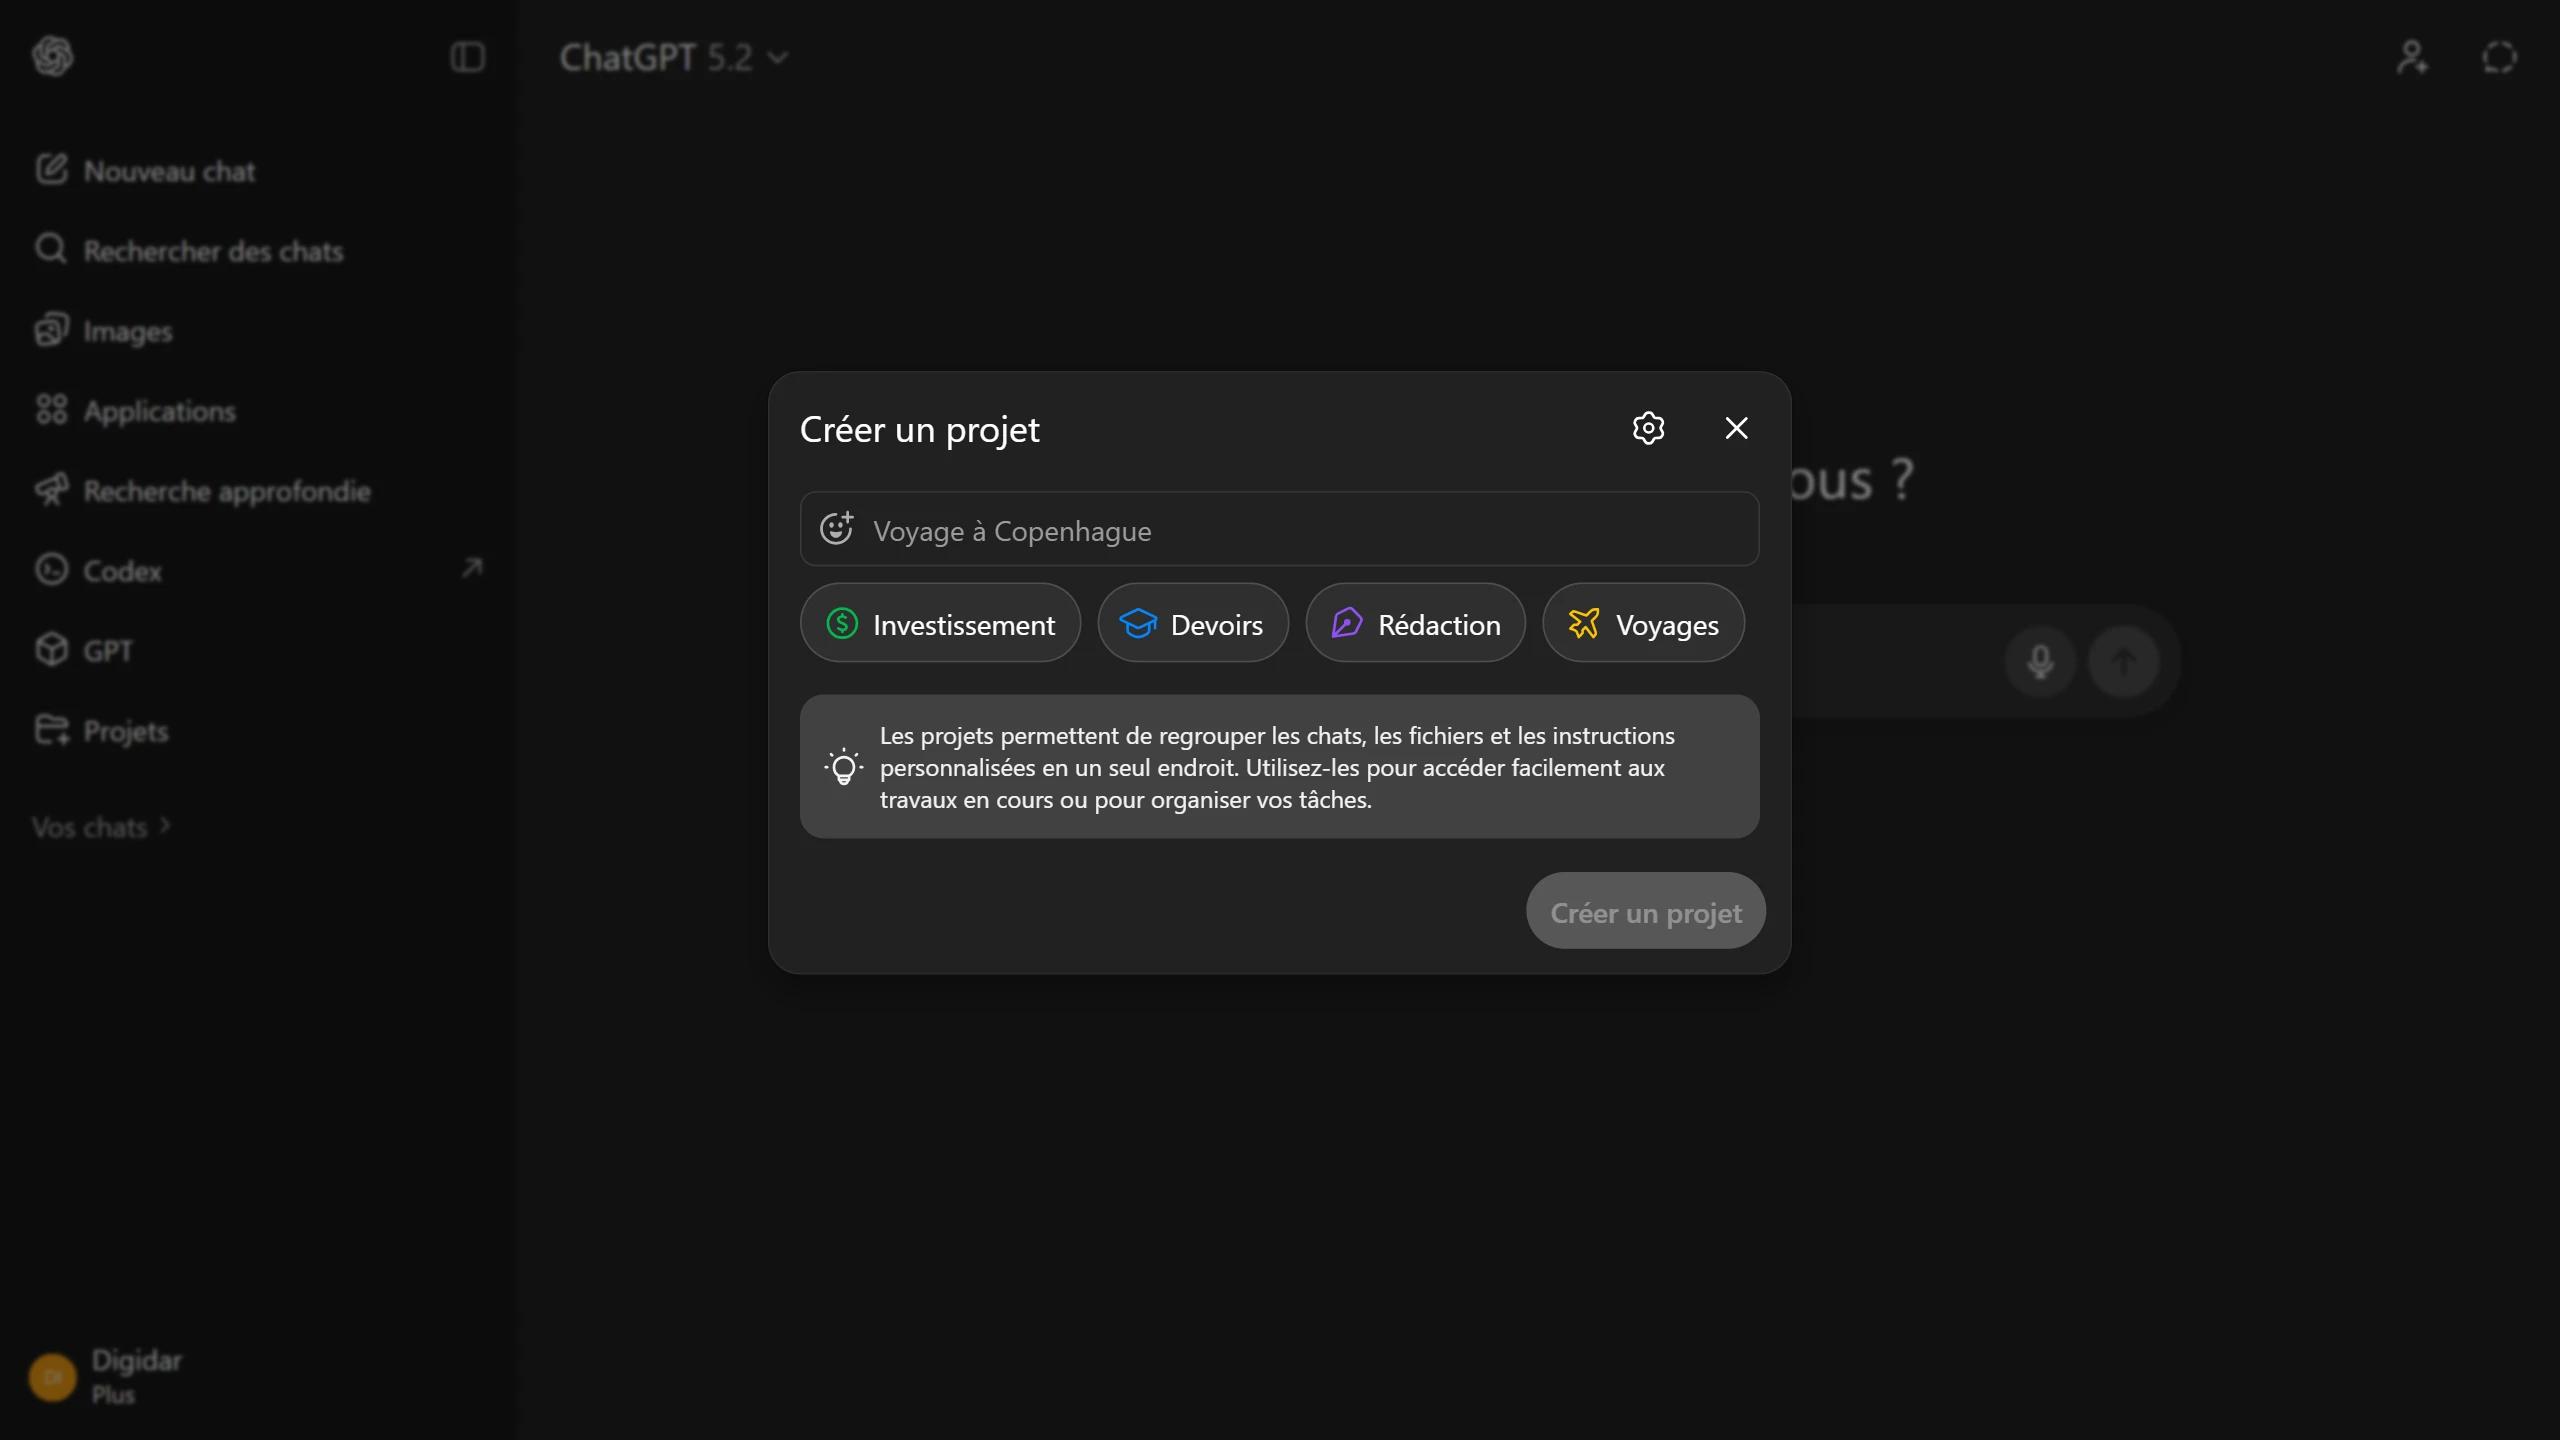The height and width of the screenshot is (1440, 2560).
Task: Click the Créer un projet button
Action: click(1645, 912)
